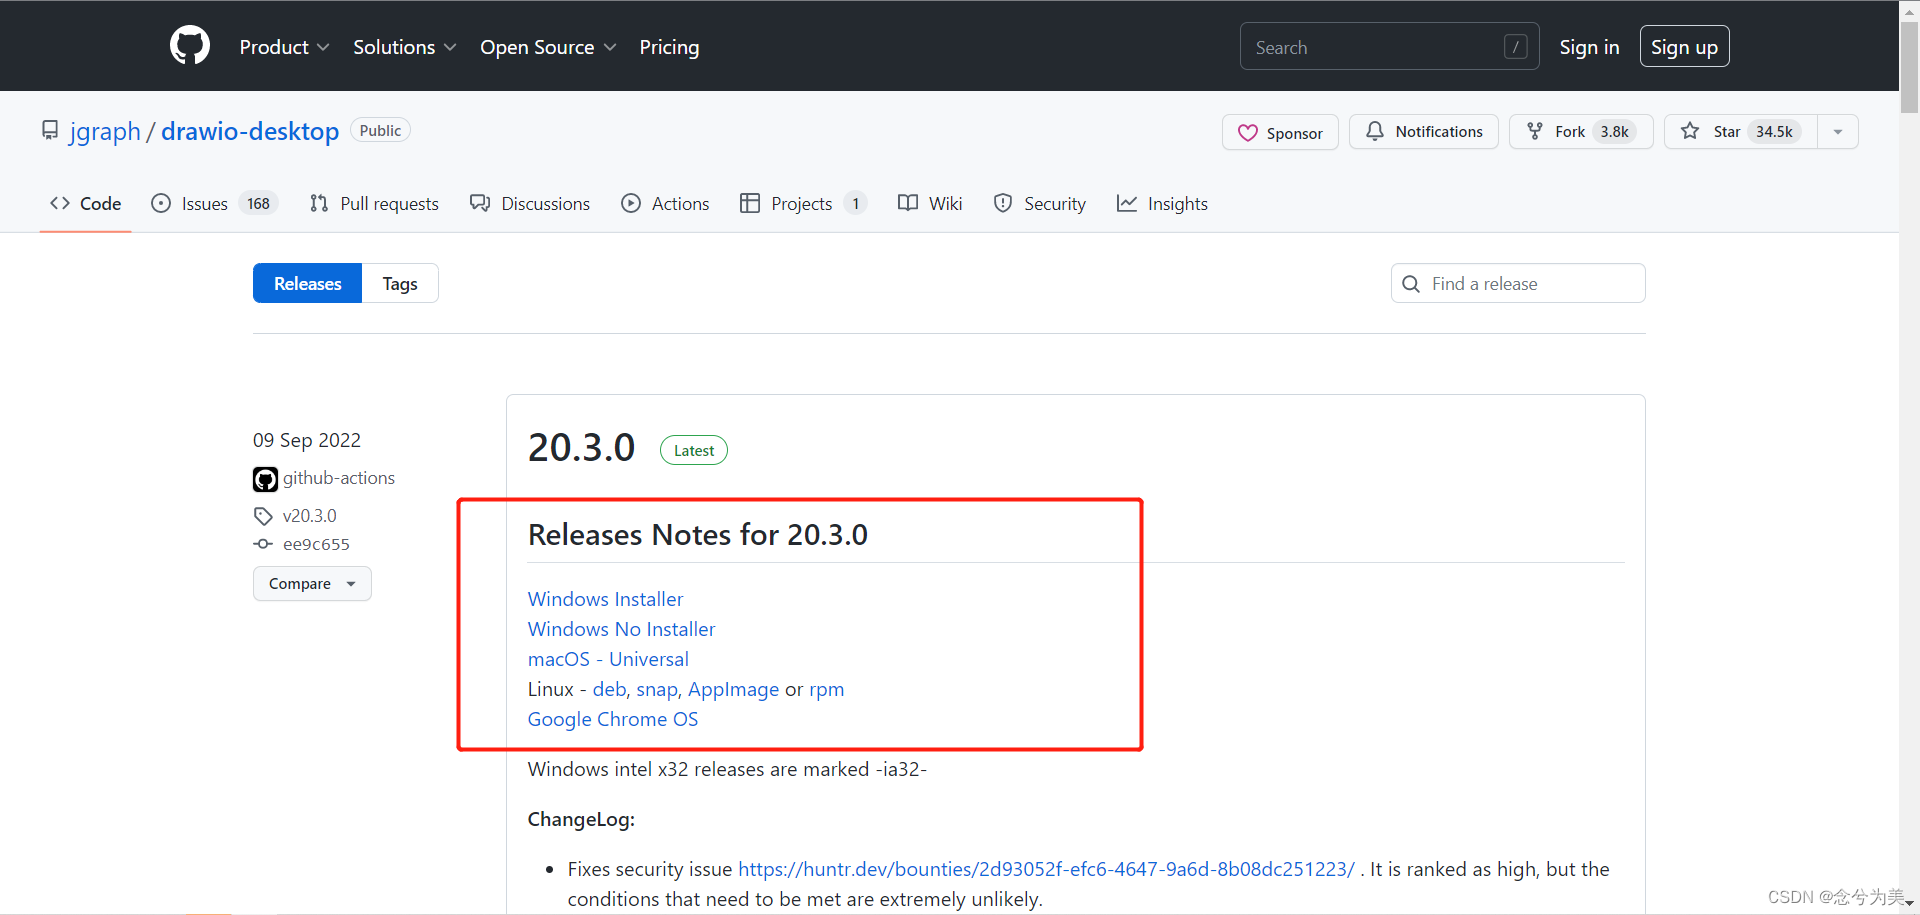Open the huntr.dev bounties link
The image size is (1920, 915).
click(1046, 869)
